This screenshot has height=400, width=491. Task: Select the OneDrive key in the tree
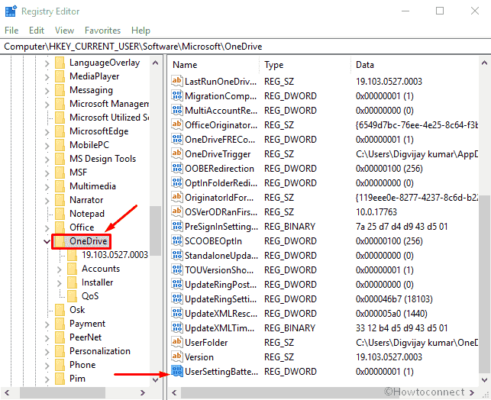click(x=88, y=241)
